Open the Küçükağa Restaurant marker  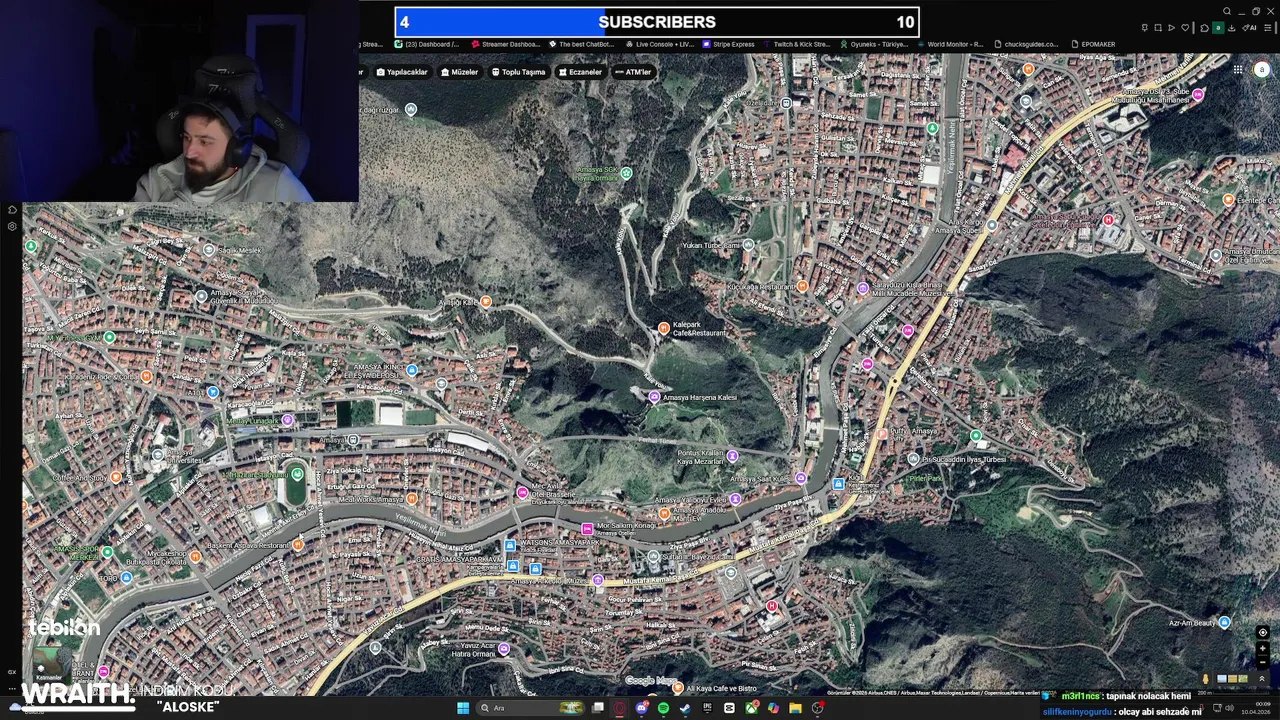point(802,286)
